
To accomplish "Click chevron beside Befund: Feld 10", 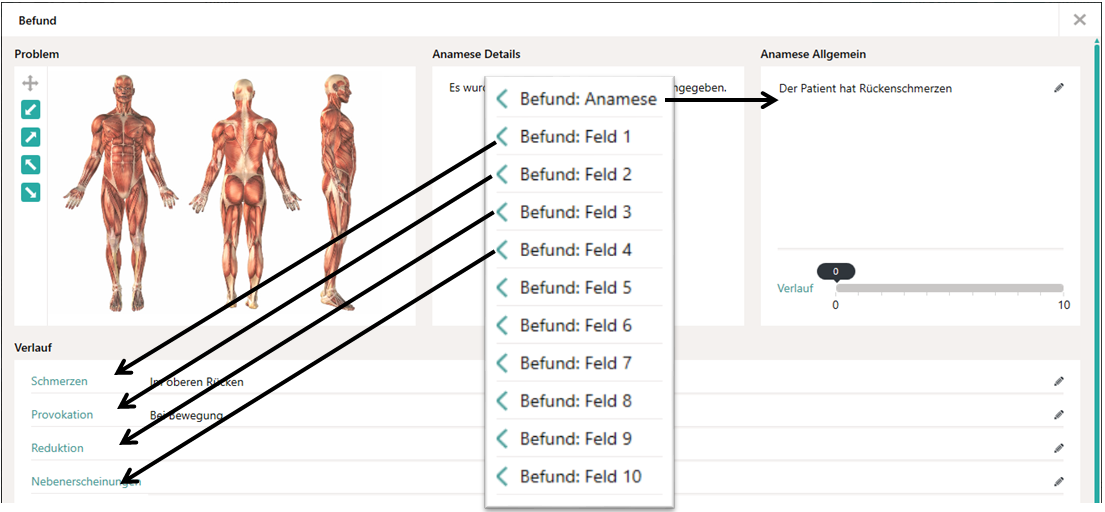I will click(502, 477).
